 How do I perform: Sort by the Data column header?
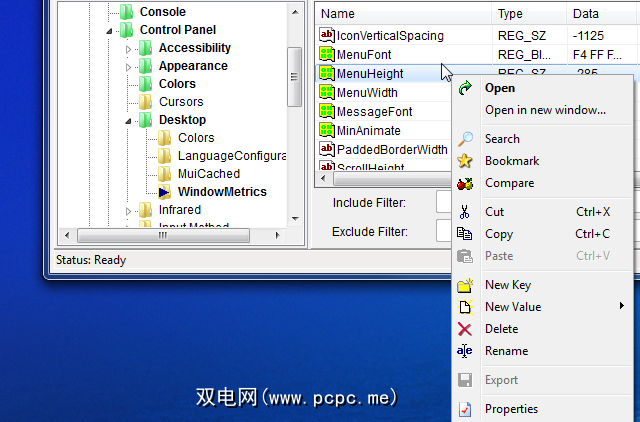click(603, 14)
